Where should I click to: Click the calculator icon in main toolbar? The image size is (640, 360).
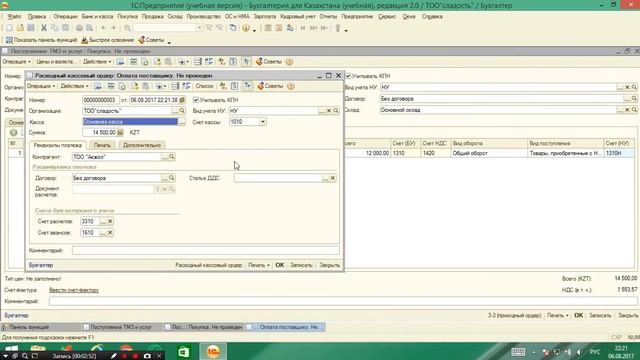[x=268, y=28]
